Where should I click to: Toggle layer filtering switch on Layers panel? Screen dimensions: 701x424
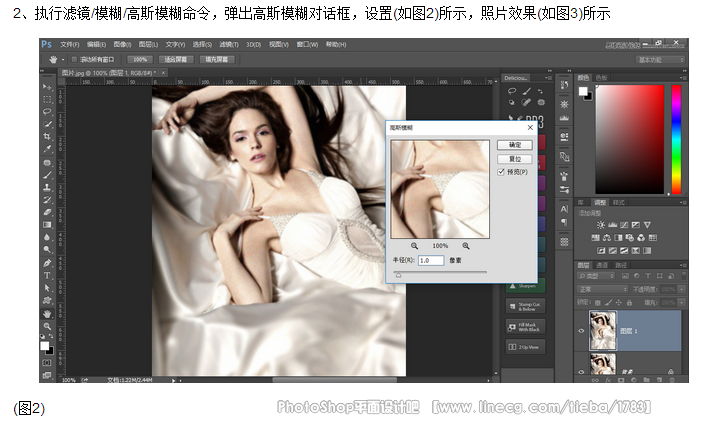(684, 276)
